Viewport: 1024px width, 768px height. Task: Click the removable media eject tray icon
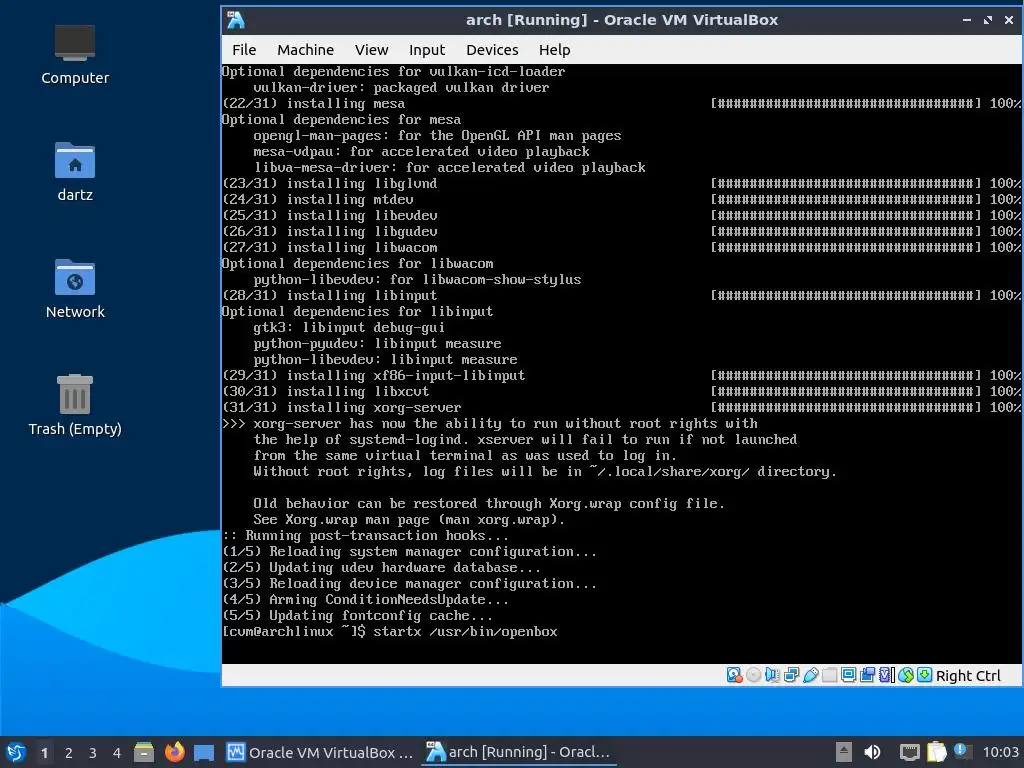844,752
